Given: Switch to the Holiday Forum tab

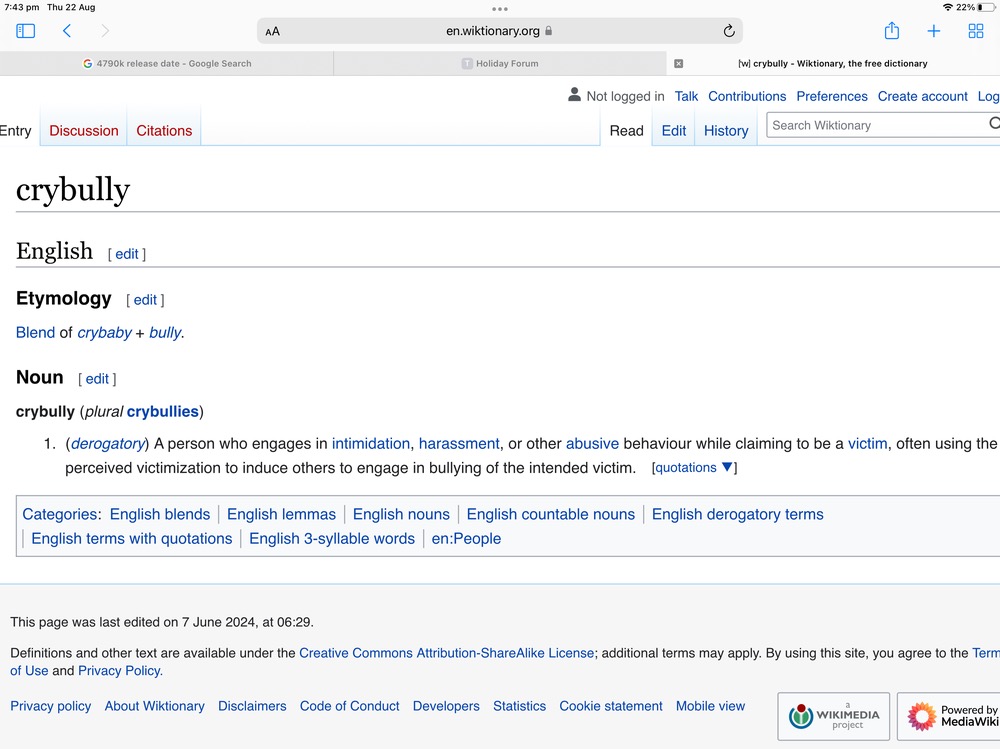Looking at the screenshot, I should [500, 63].
